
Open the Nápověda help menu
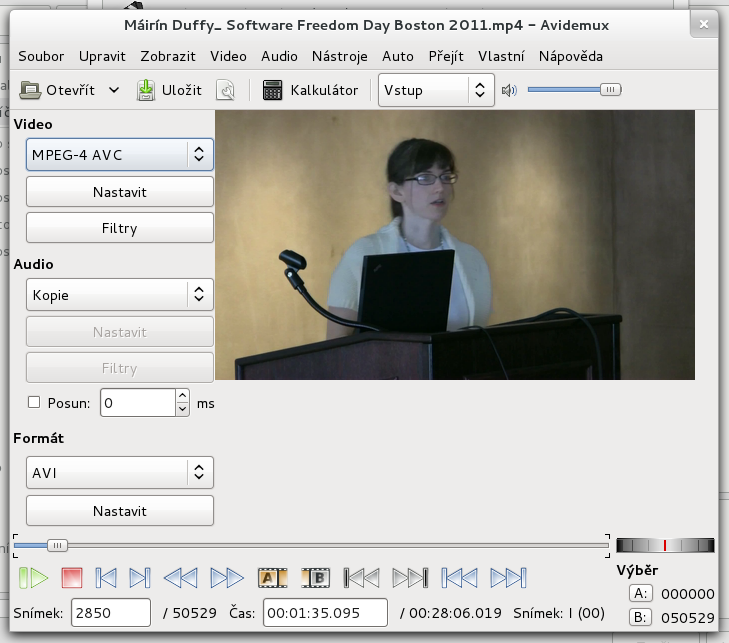570,56
